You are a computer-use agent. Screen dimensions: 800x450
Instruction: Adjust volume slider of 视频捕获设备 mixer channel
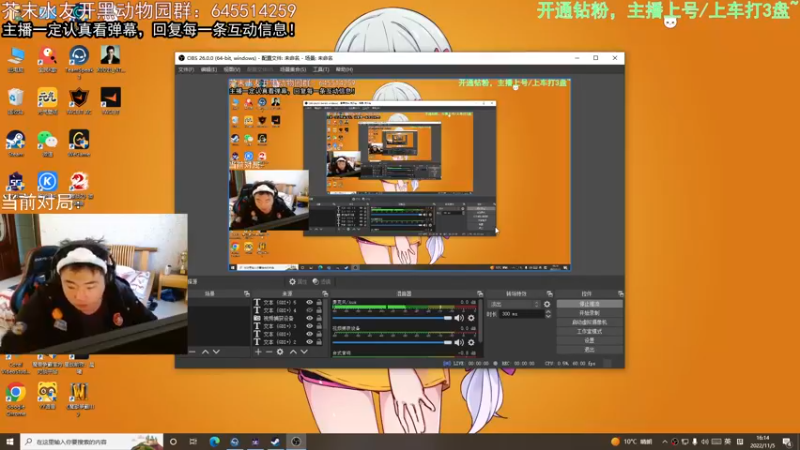click(392, 342)
